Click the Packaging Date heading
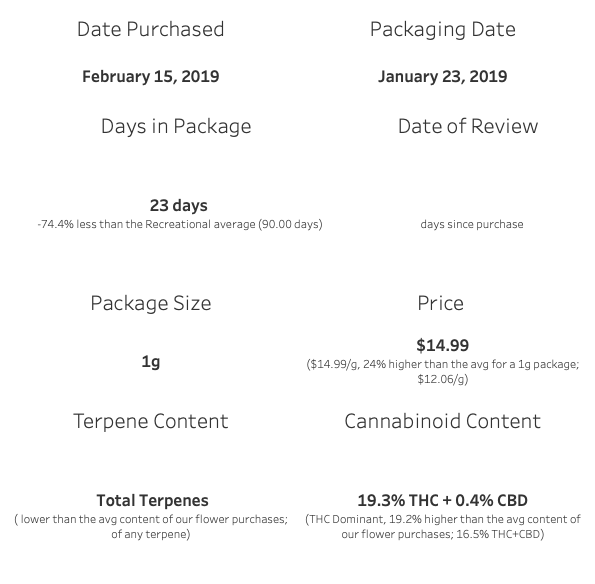This screenshot has width=595, height=584. [x=443, y=30]
